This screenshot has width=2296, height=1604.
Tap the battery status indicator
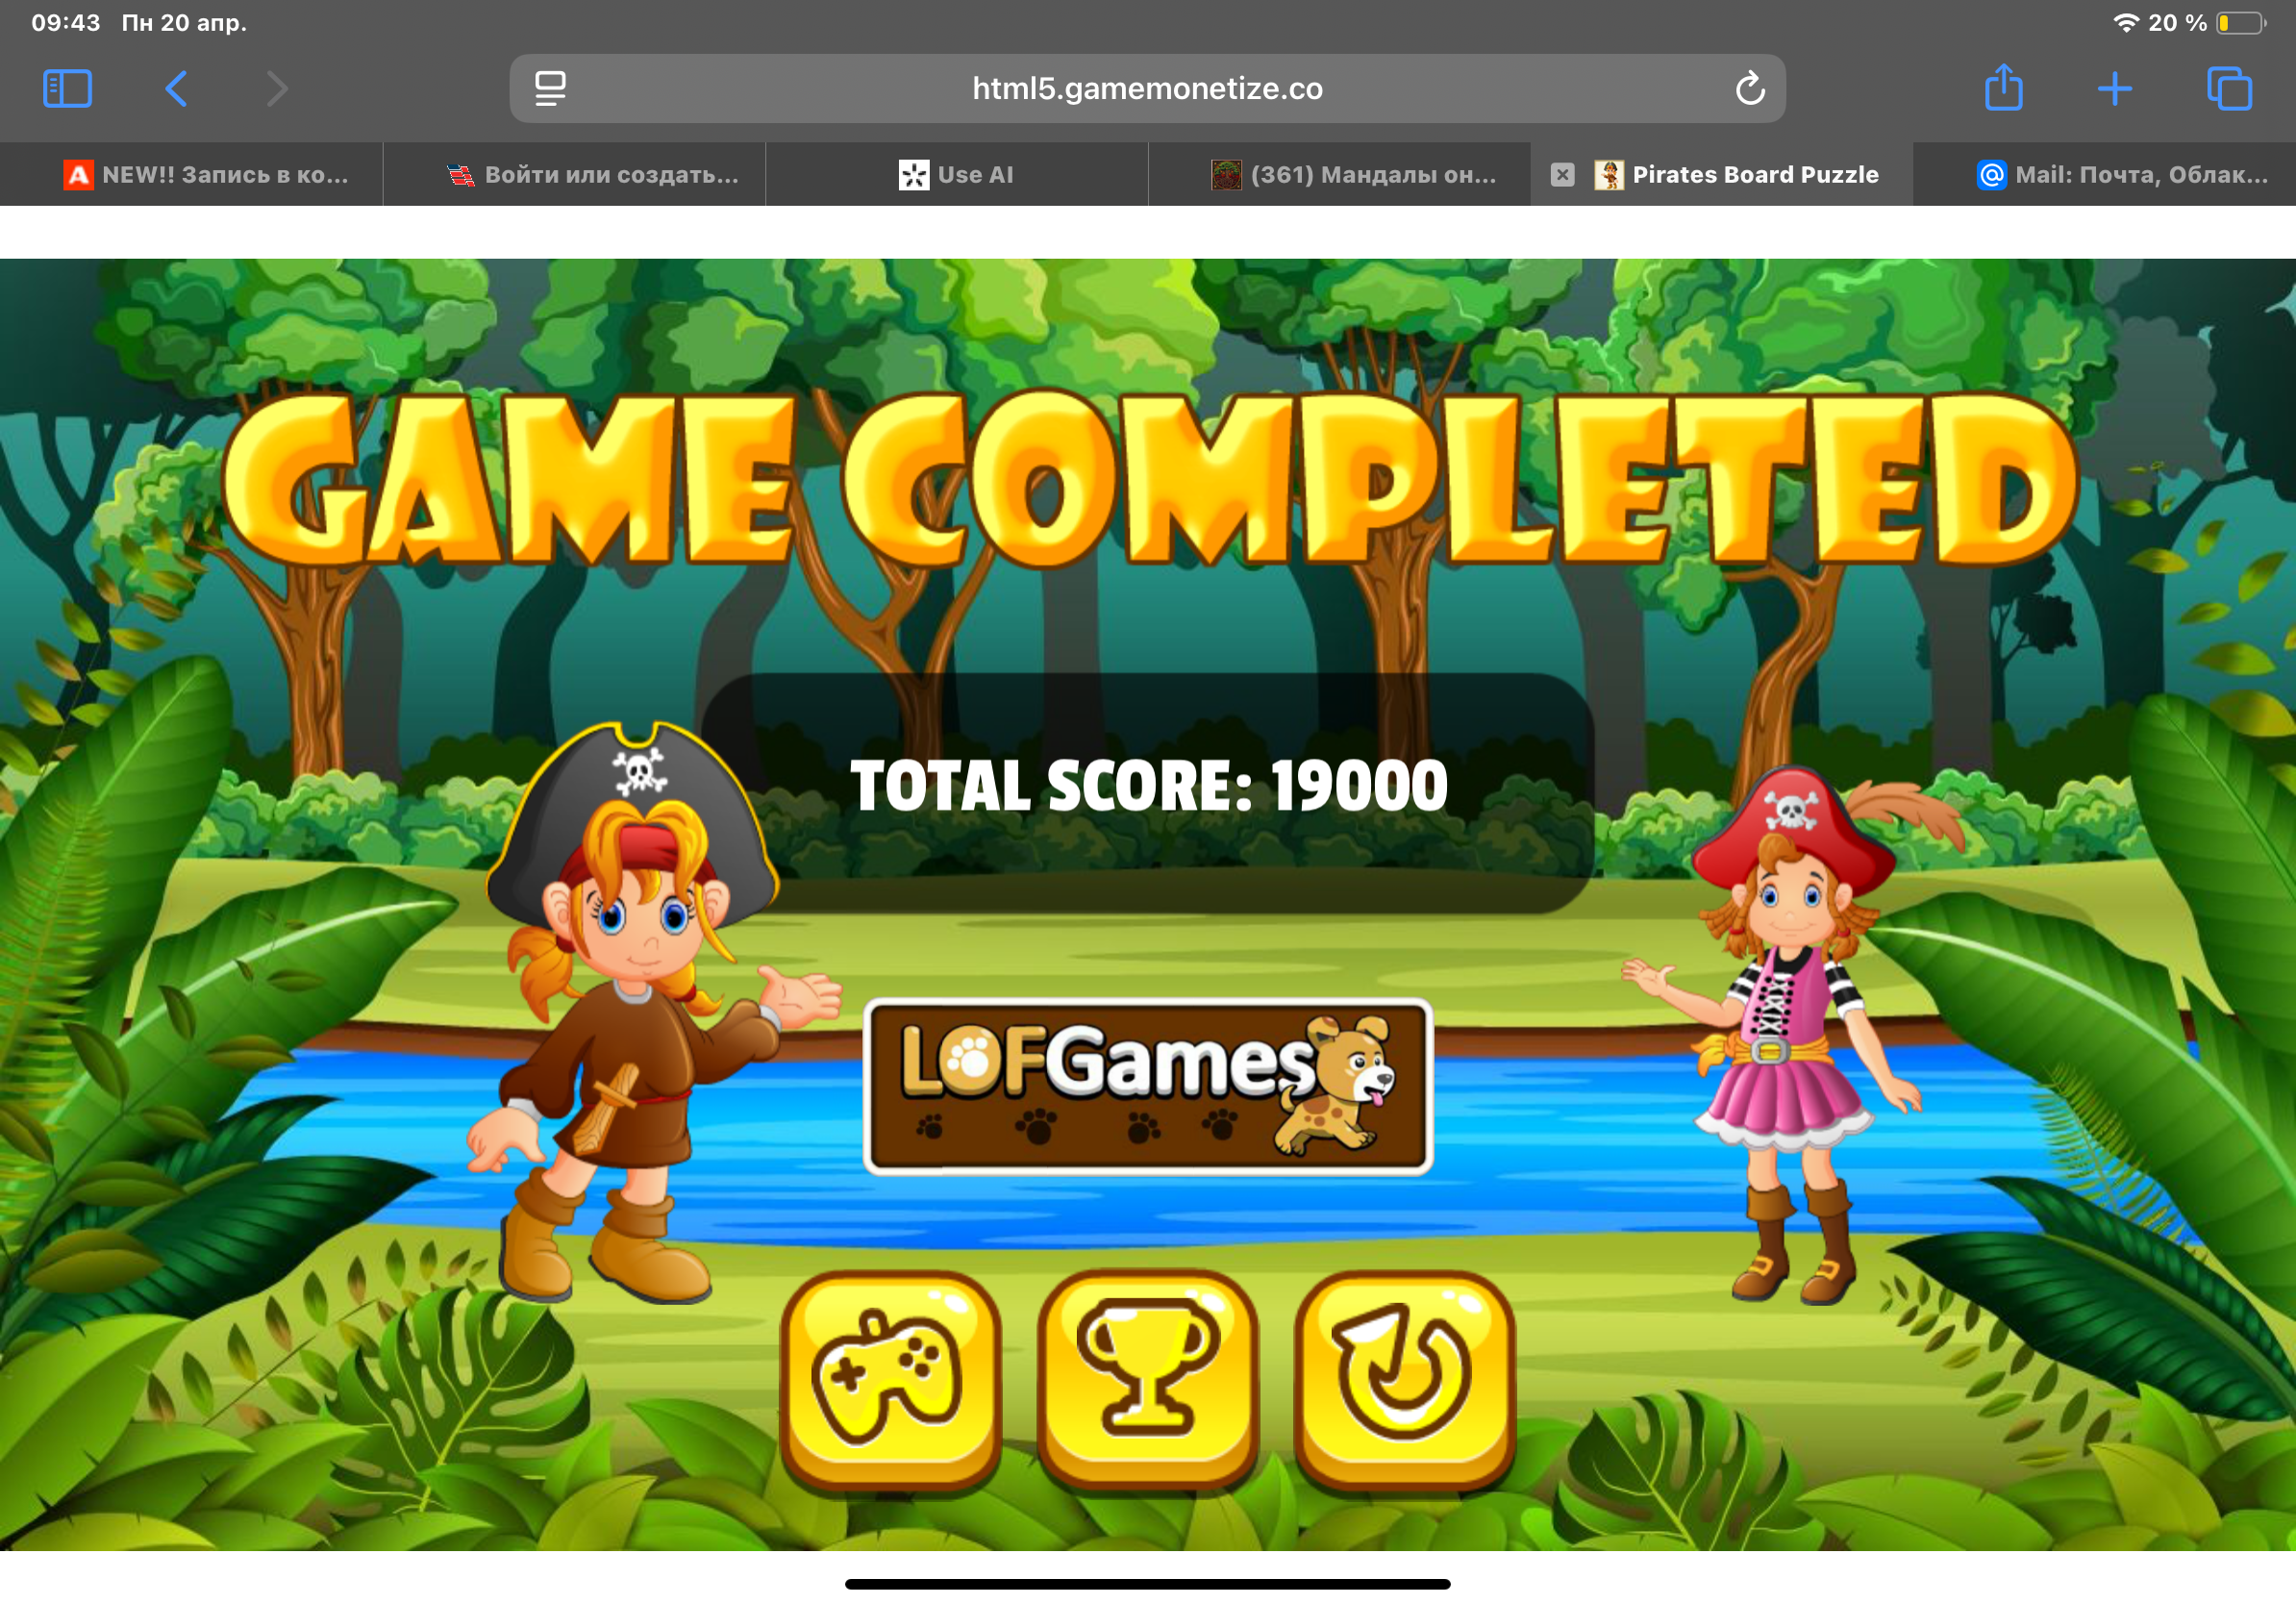pos(2239,23)
